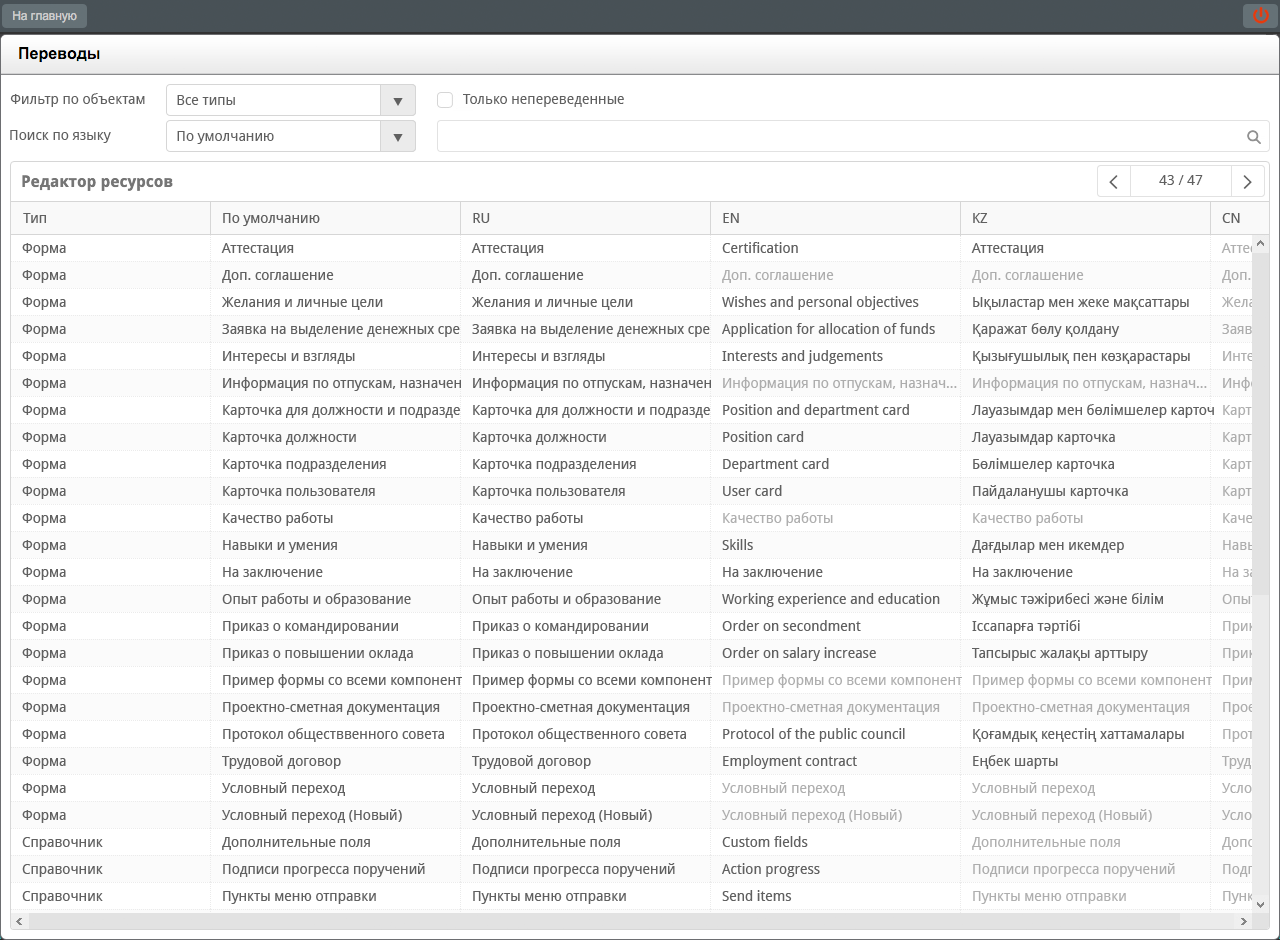Select EN cell 'Skills'

click(836, 545)
